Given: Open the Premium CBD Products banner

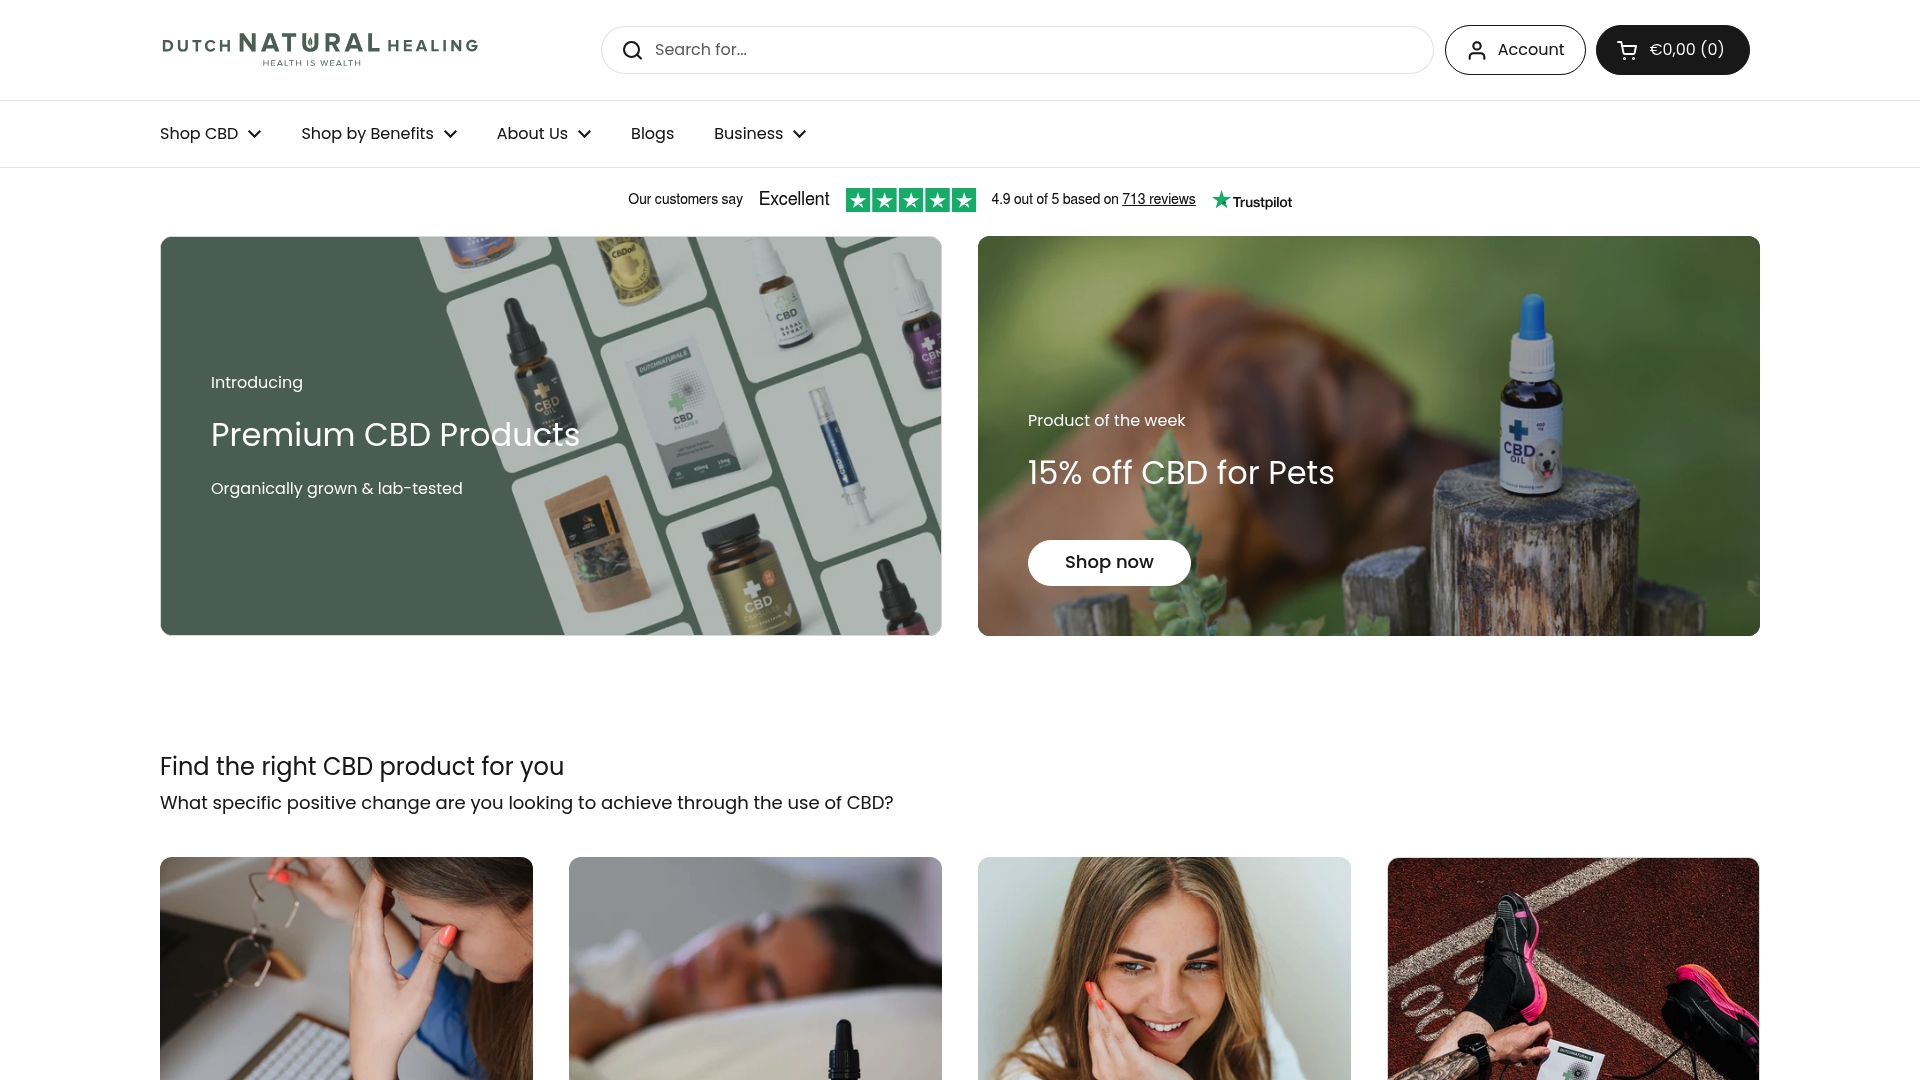Looking at the screenshot, I should [x=551, y=436].
